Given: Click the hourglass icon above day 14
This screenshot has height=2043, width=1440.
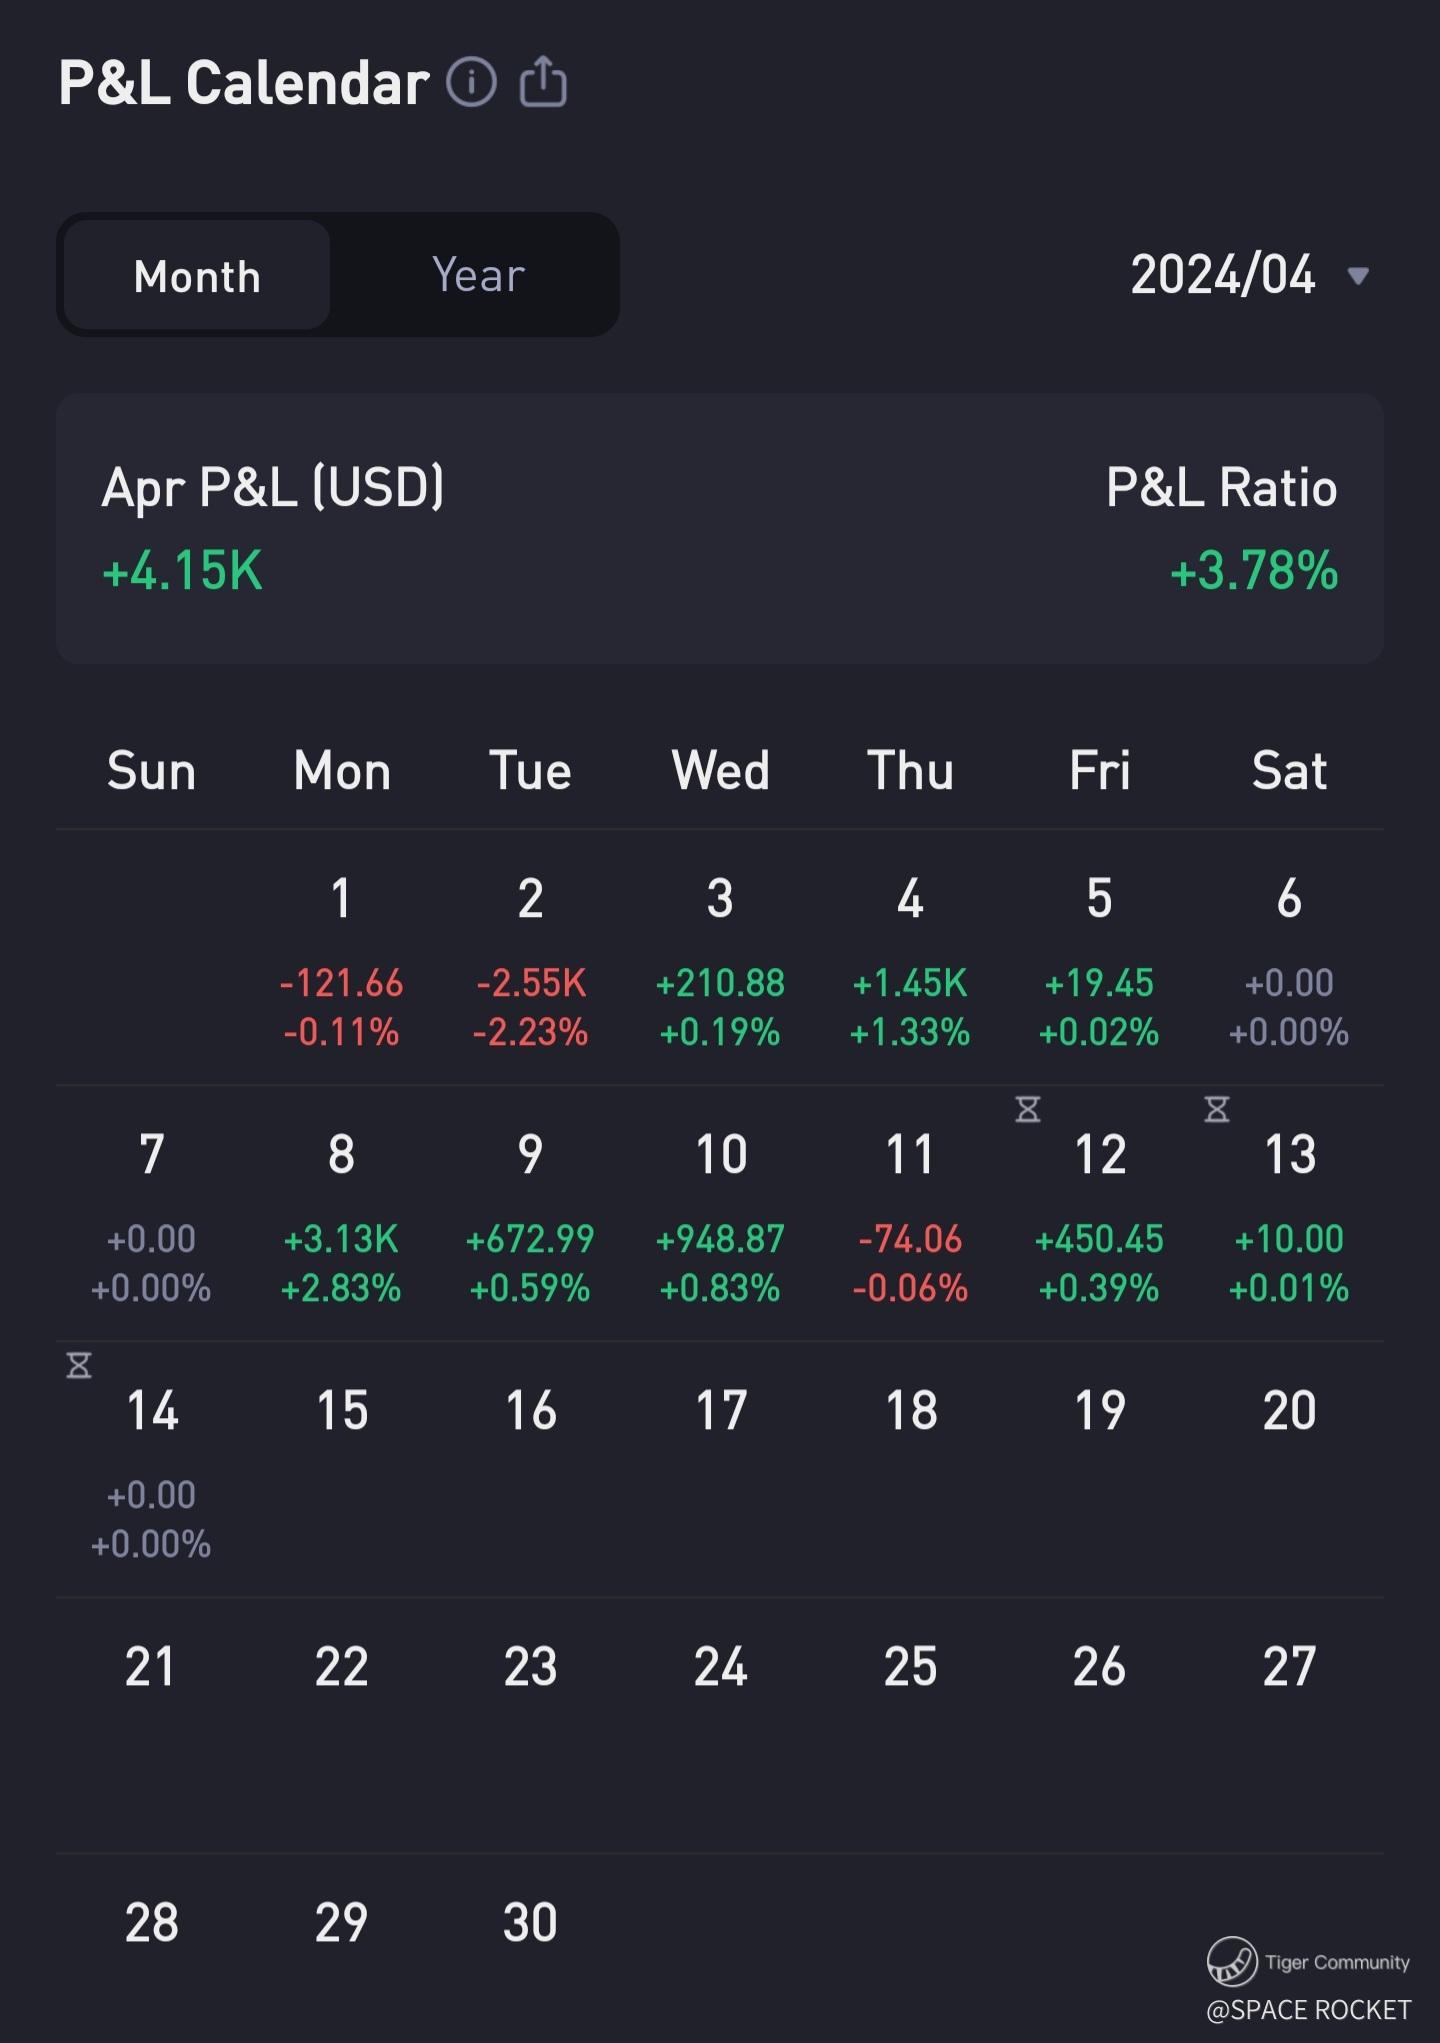Looking at the screenshot, I should pos(79,1365).
